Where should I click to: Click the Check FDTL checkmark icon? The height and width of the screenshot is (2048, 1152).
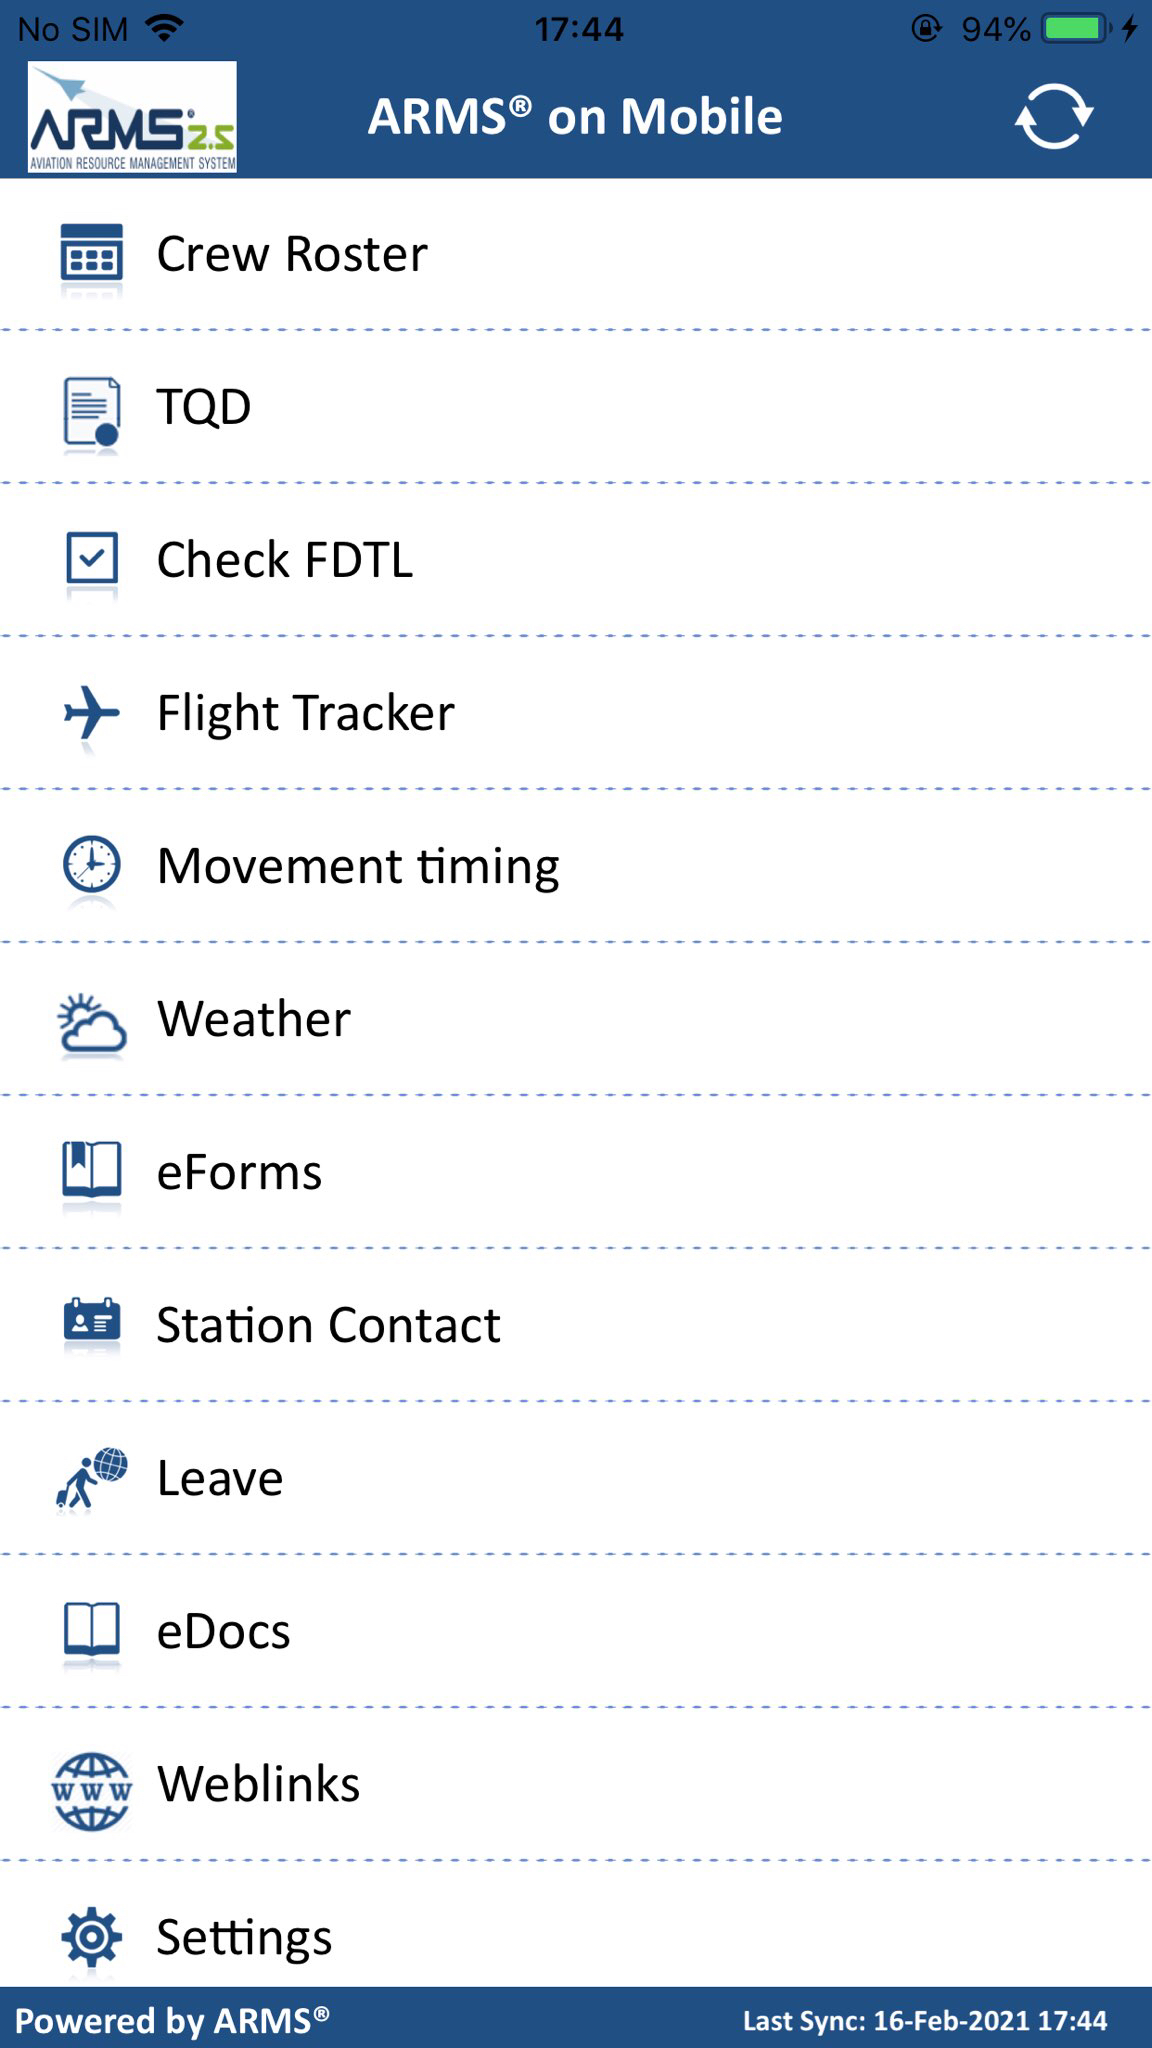[92, 558]
